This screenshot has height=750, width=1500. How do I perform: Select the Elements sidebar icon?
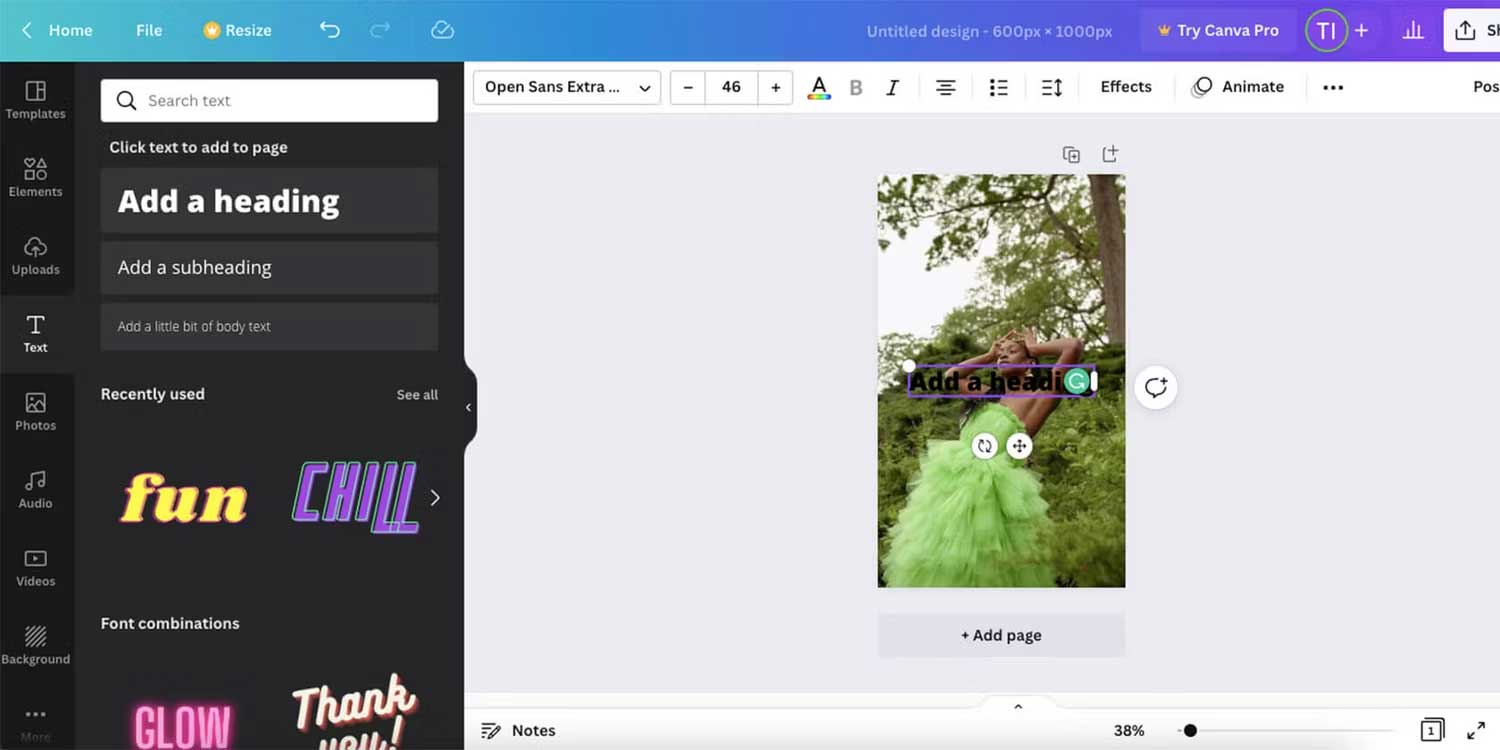pos(36,175)
